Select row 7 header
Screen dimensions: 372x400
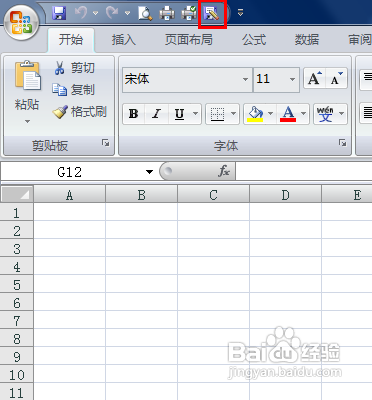point(17,320)
